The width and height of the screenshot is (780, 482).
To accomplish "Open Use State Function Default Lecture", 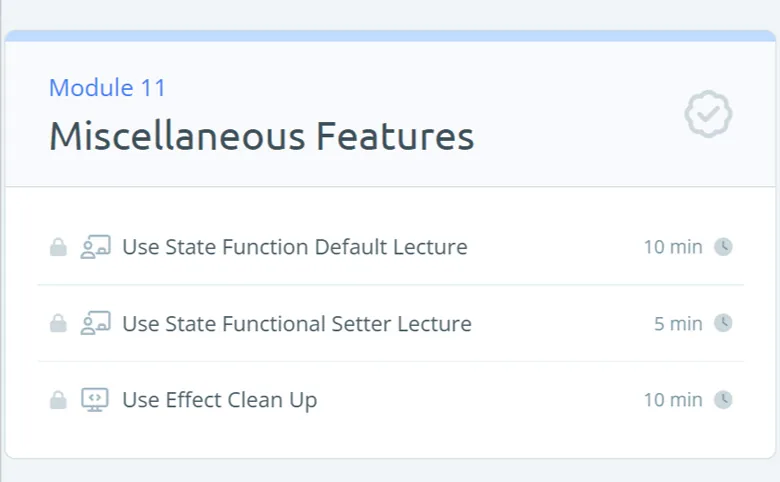I will pyautogui.click(x=294, y=247).
